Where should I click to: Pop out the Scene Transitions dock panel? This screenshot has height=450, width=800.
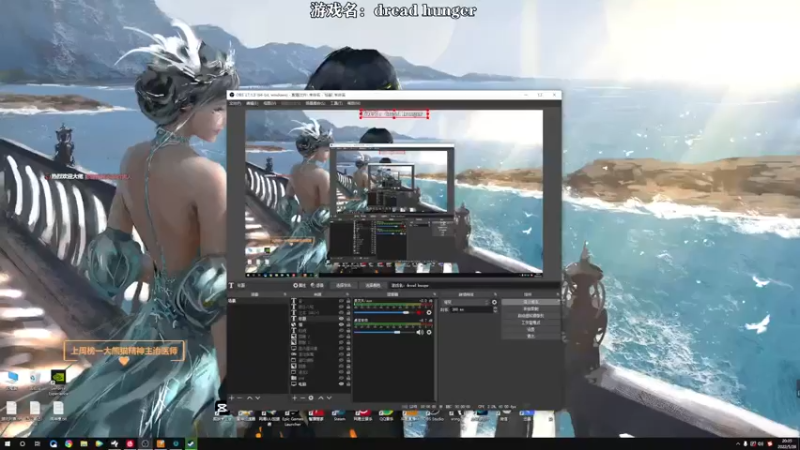[495, 294]
